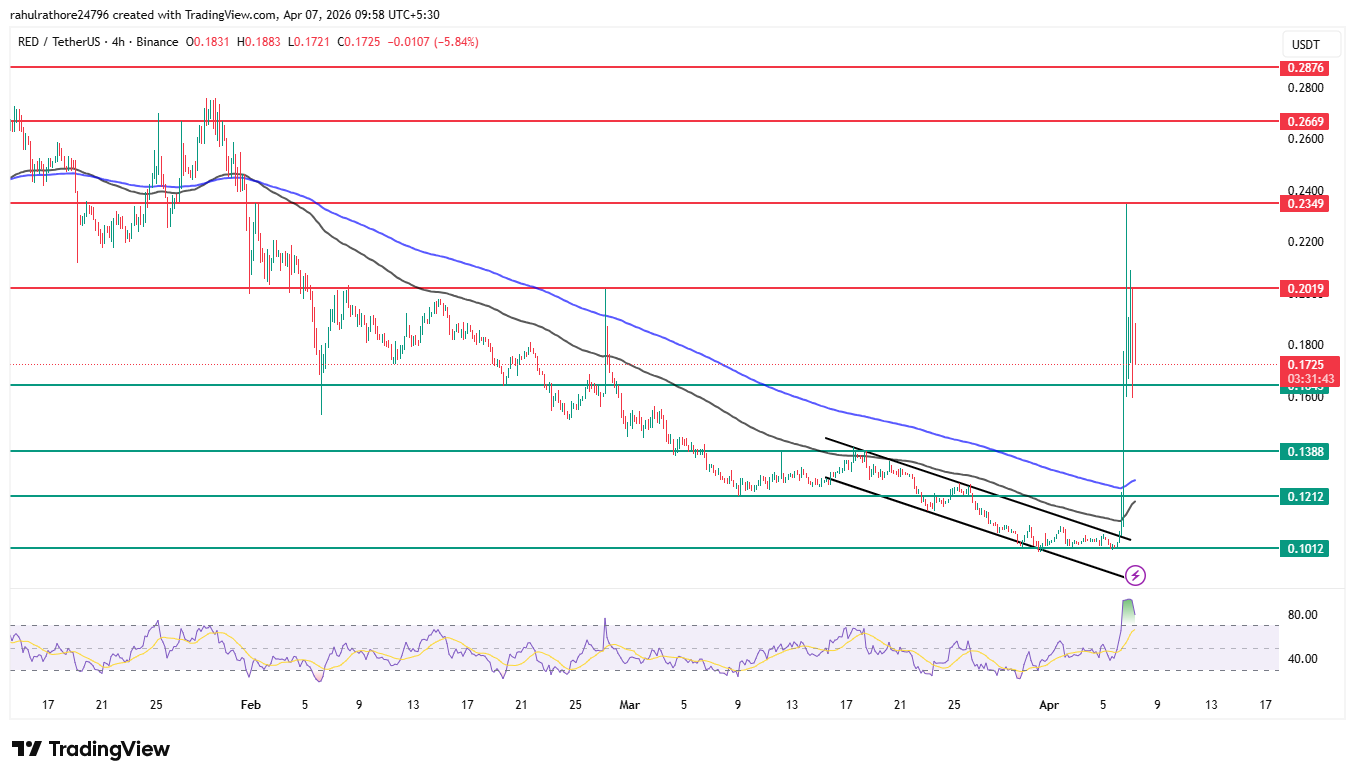The height and width of the screenshot is (779, 1355).
Task: Select the RED/TetherUS symbol name
Action: 60,41
